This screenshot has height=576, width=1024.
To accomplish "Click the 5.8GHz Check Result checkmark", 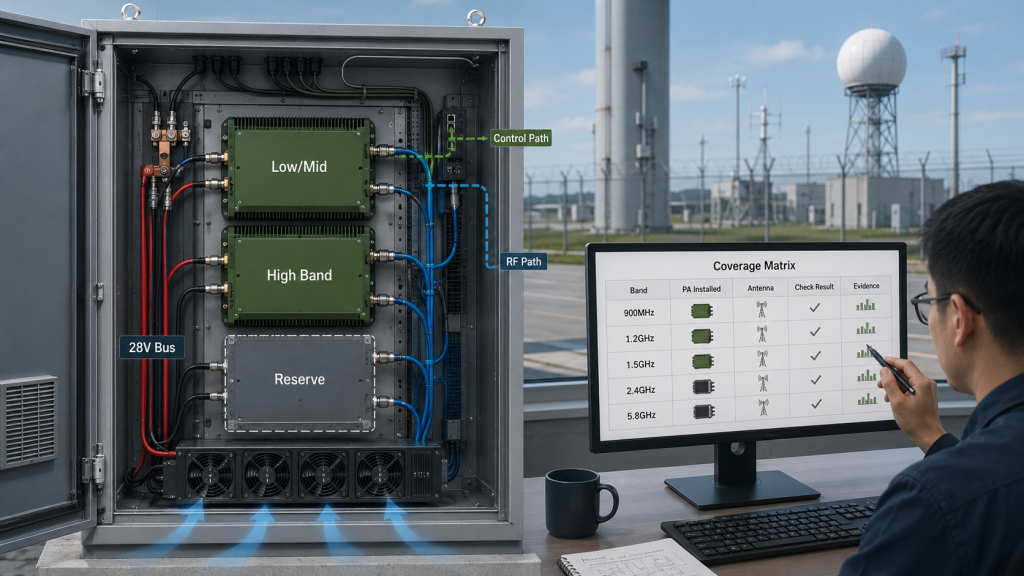I will (816, 404).
